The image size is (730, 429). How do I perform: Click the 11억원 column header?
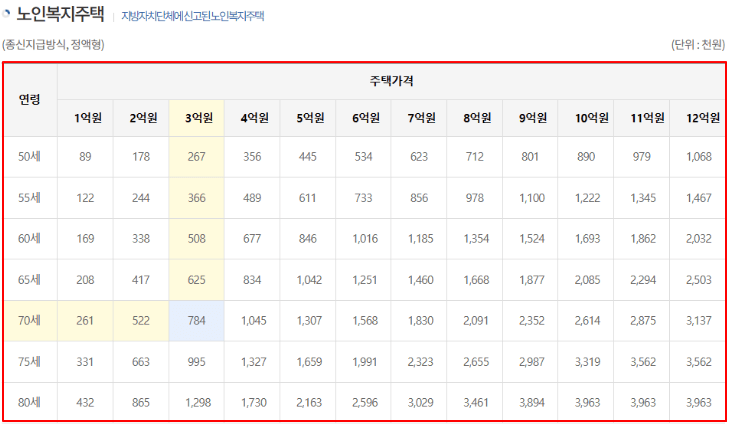pyautogui.click(x=642, y=118)
